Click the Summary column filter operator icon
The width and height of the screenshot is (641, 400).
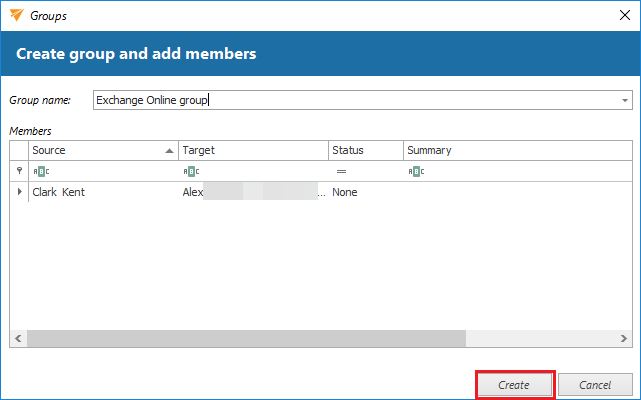point(415,172)
